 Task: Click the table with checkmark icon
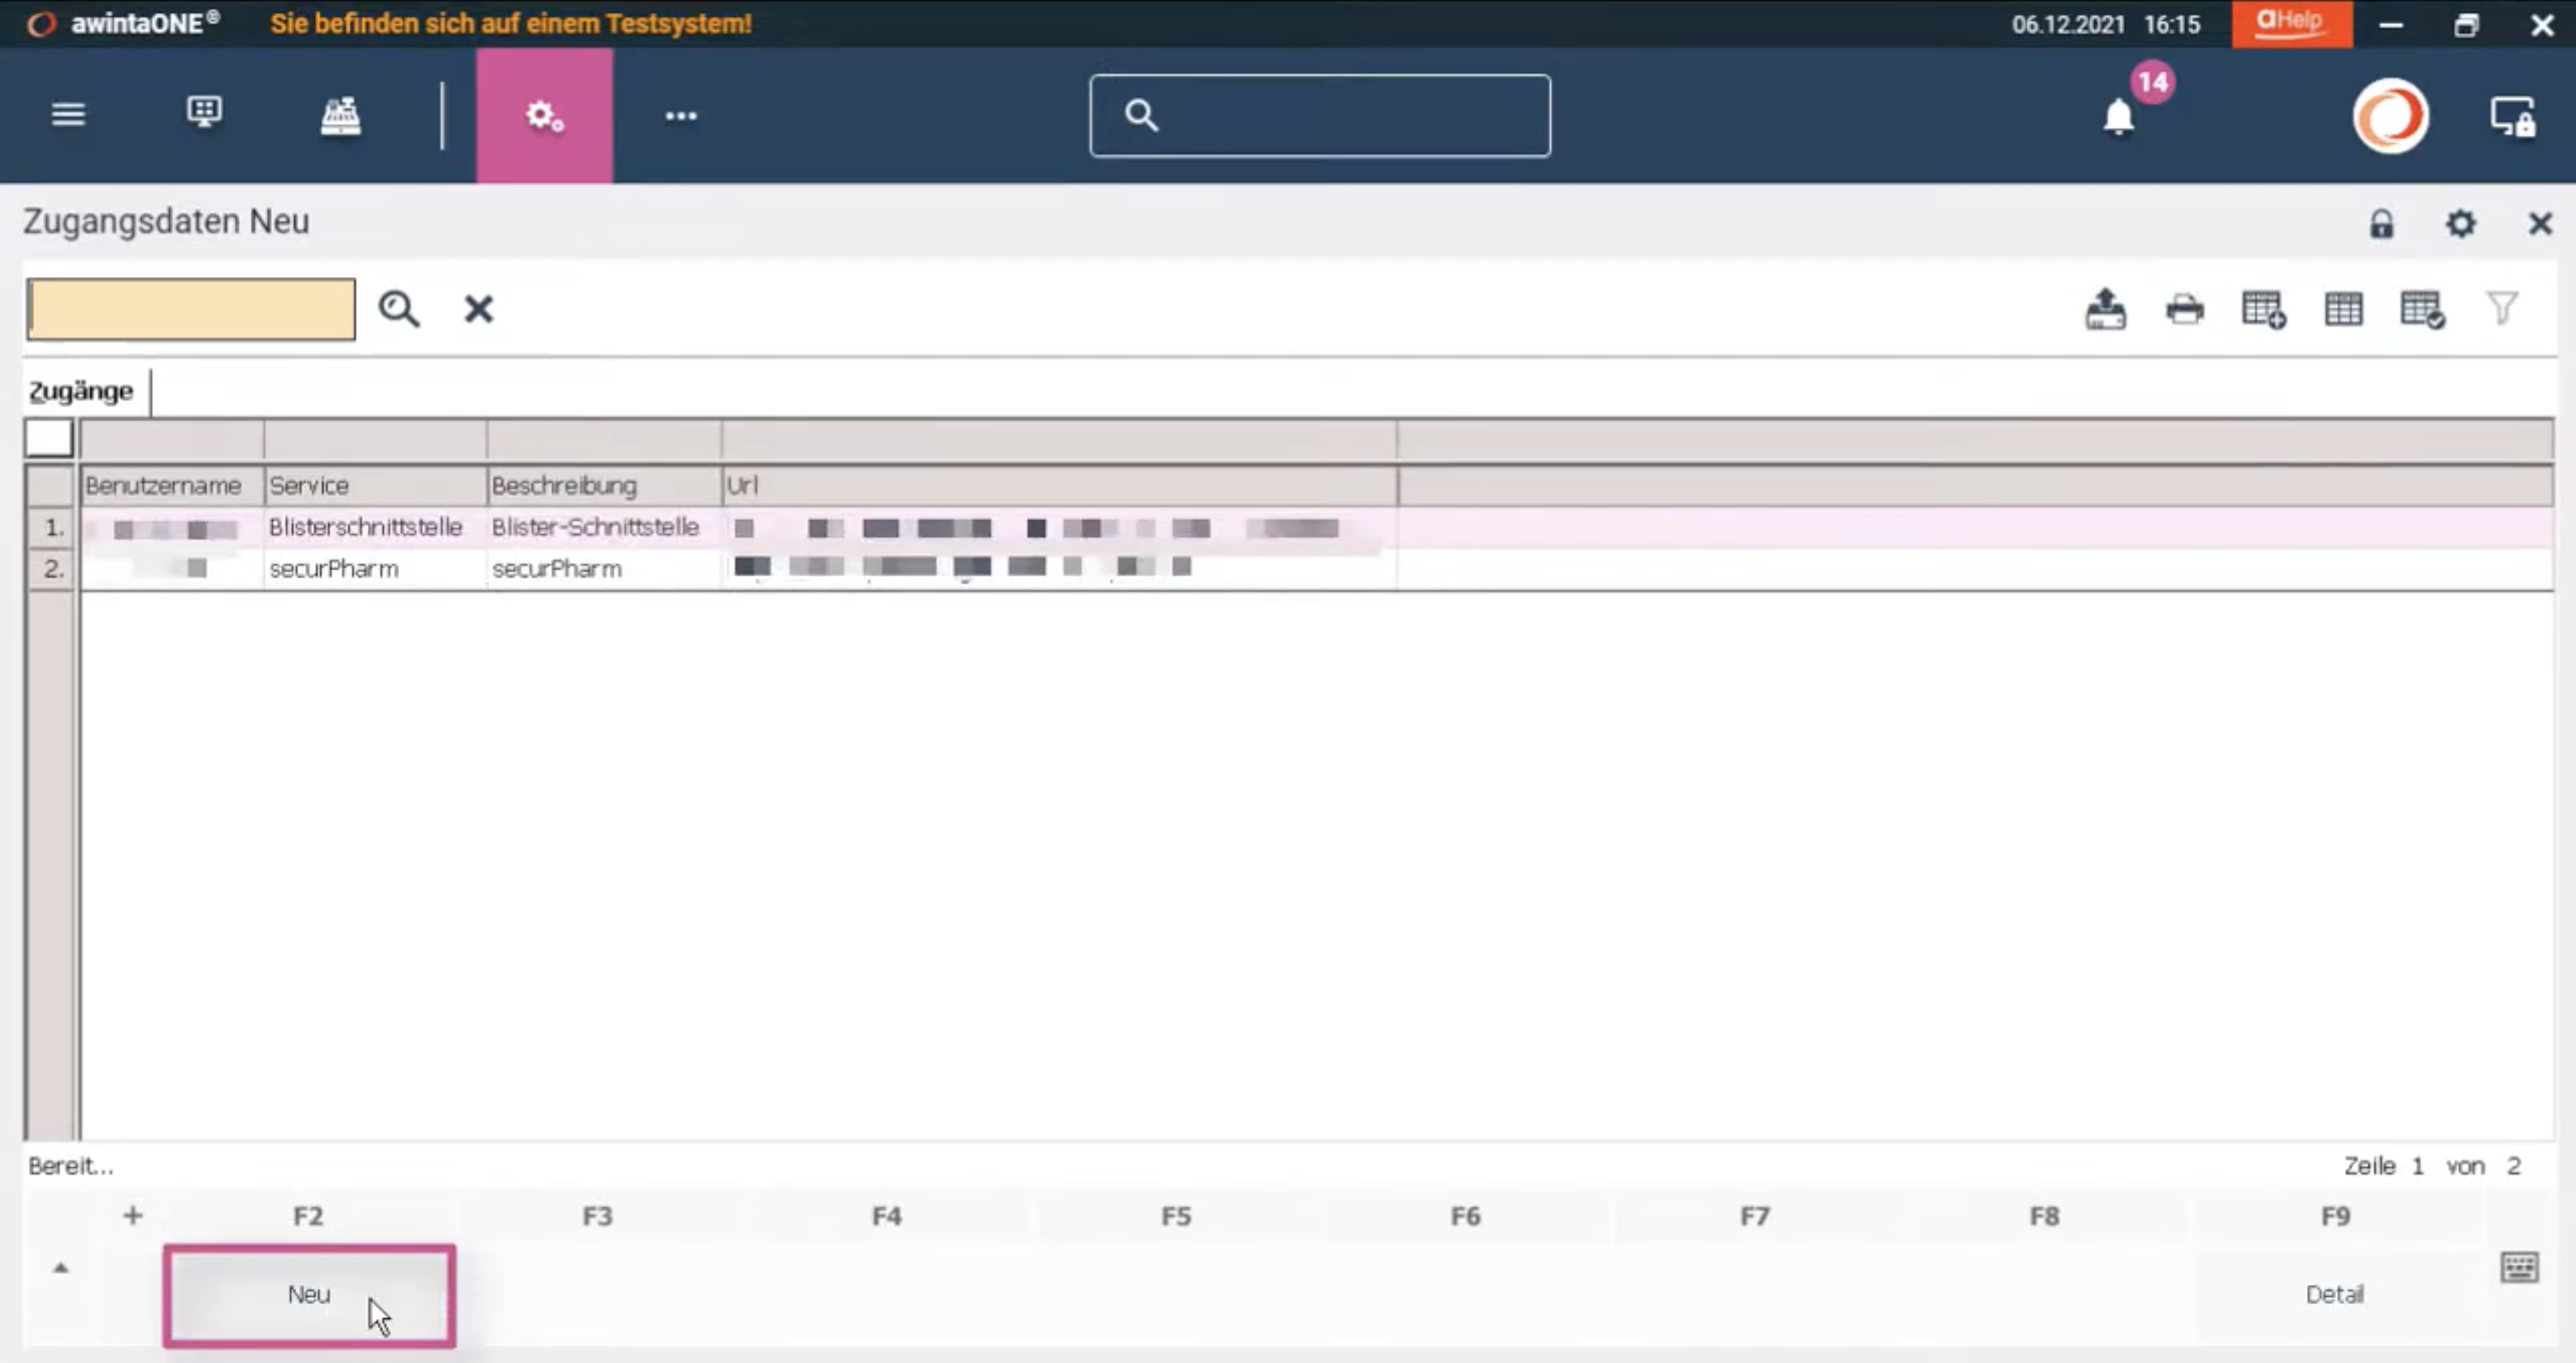click(2422, 309)
